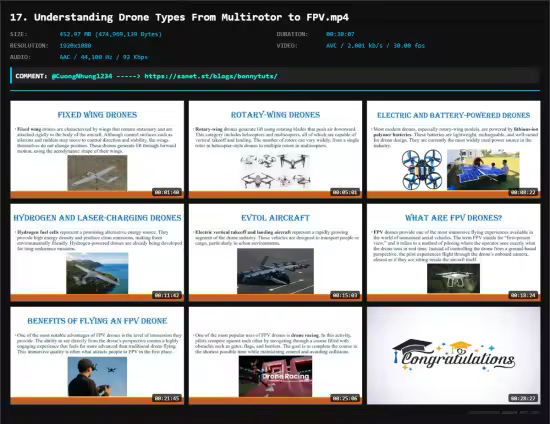
Task: Open the Rotary-Wing Drones thumbnail
Action: click(275, 150)
